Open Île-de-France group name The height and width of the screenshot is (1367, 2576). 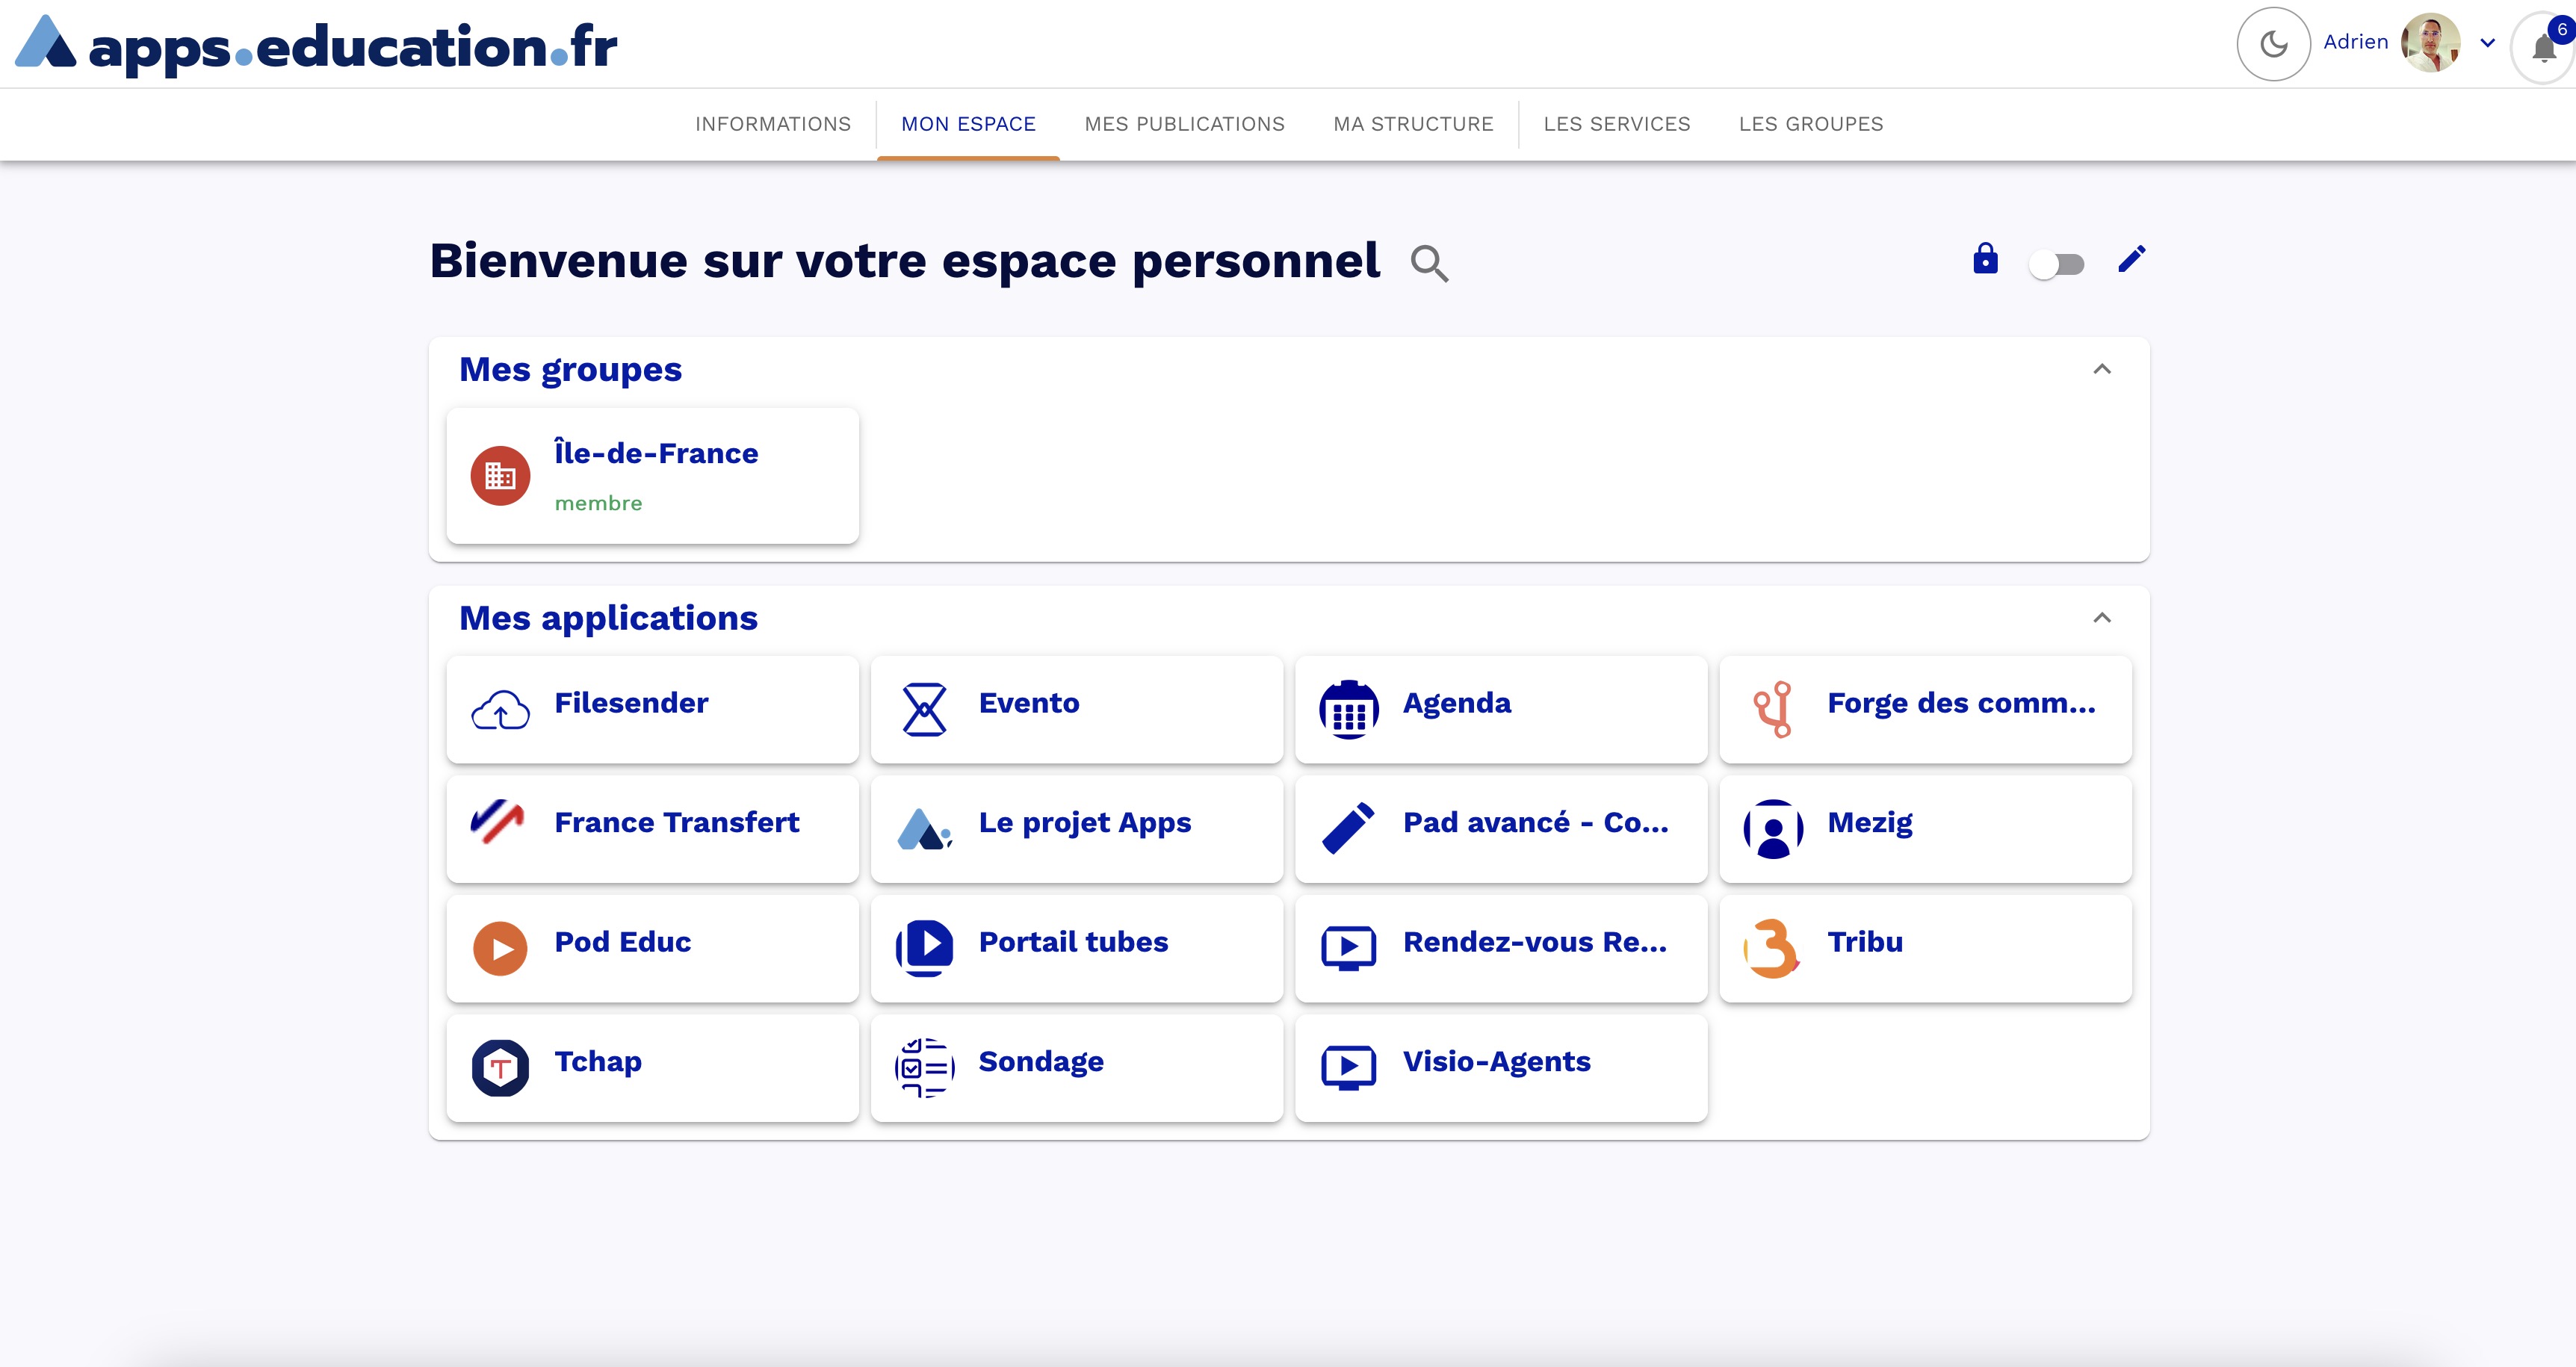pos(656,453)
